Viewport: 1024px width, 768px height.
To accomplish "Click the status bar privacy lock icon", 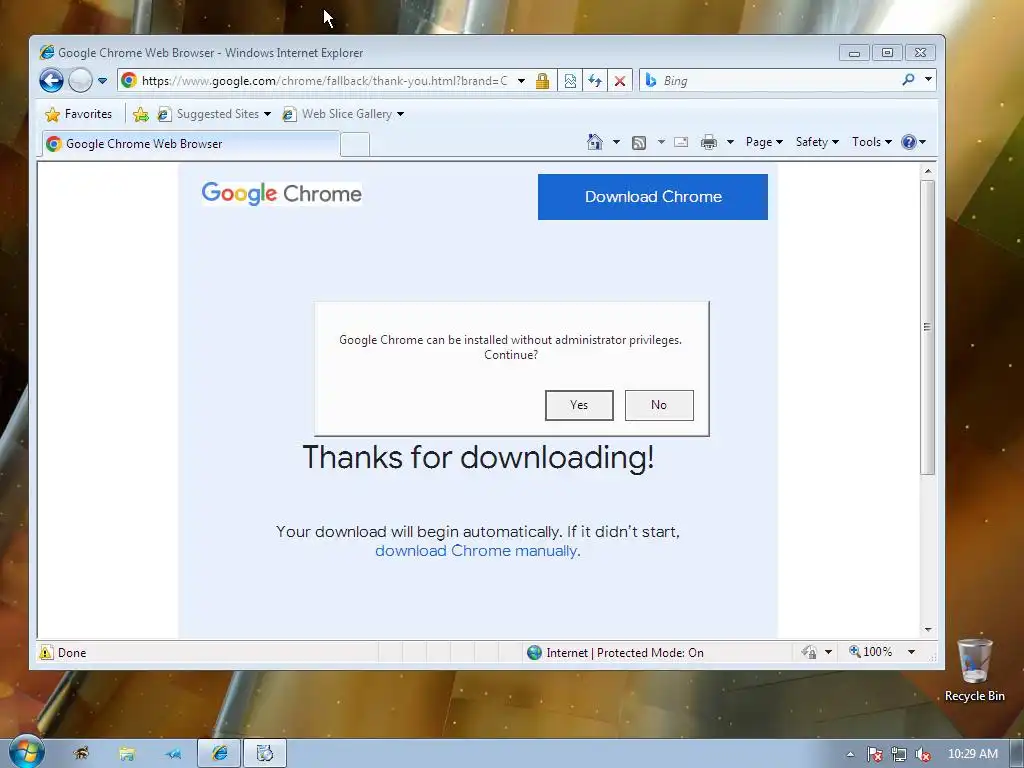I will pos(809,652).
